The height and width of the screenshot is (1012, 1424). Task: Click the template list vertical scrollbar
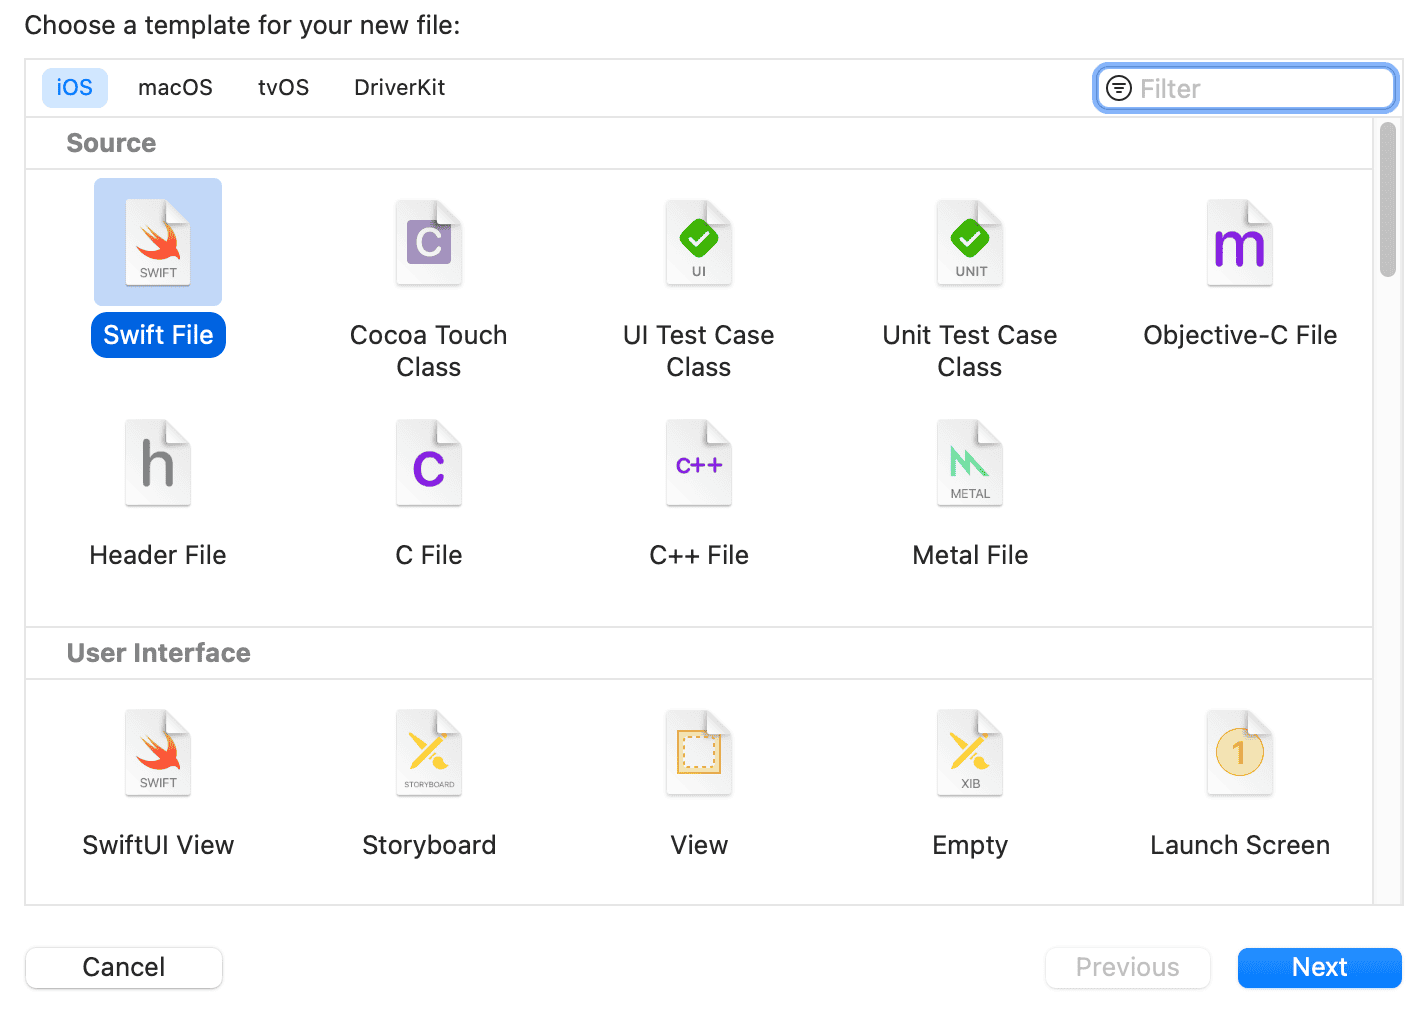click(x=1387, y=199)
